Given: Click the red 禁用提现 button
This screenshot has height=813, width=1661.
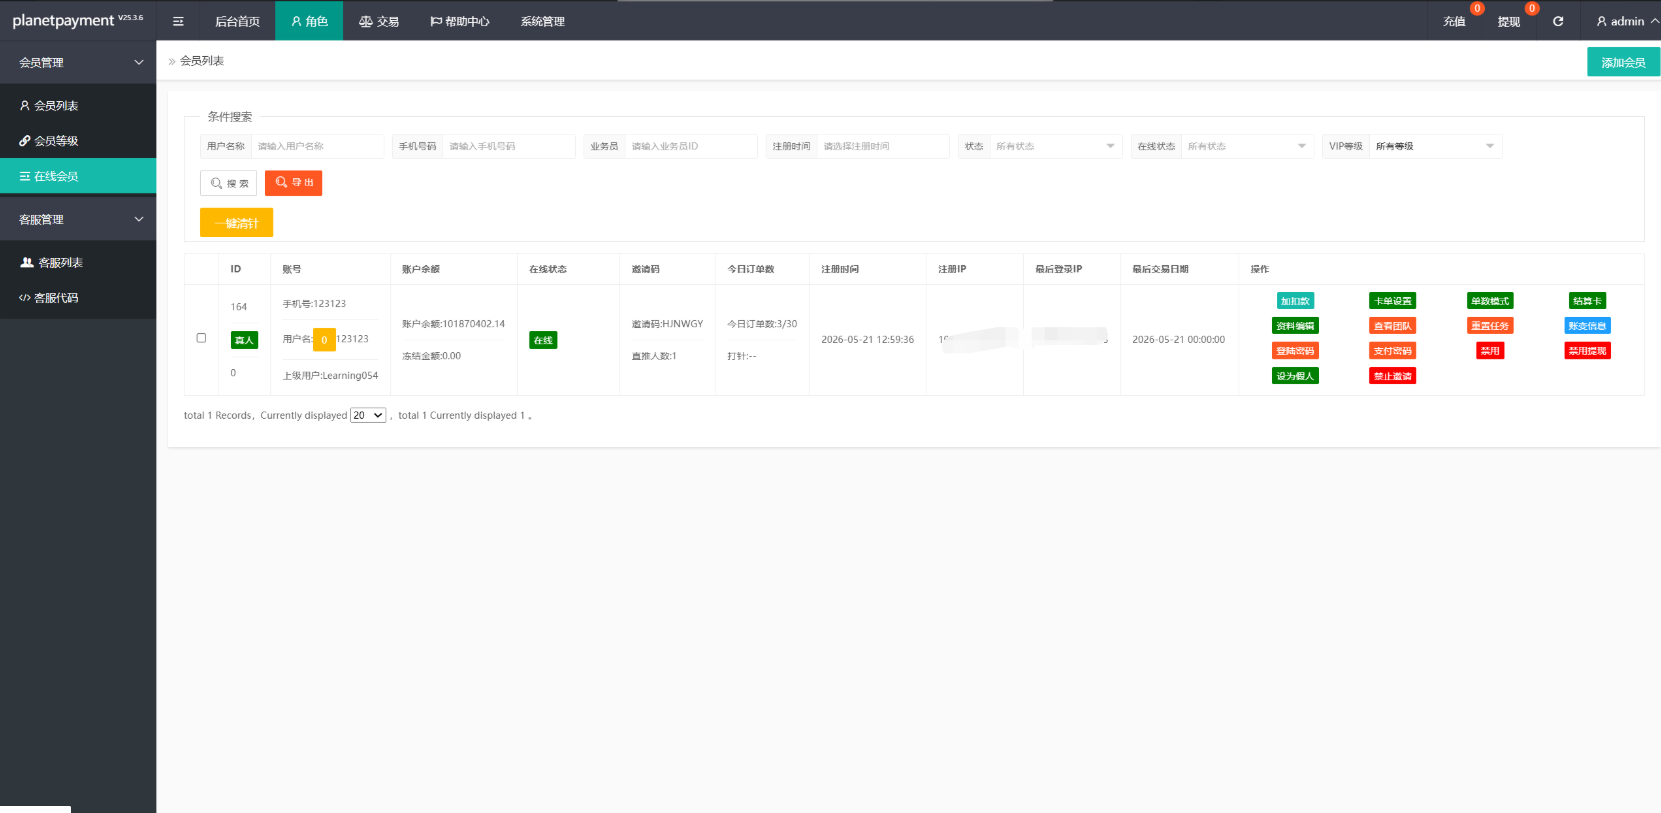Looking at the screenshot, I should 1587,351.
